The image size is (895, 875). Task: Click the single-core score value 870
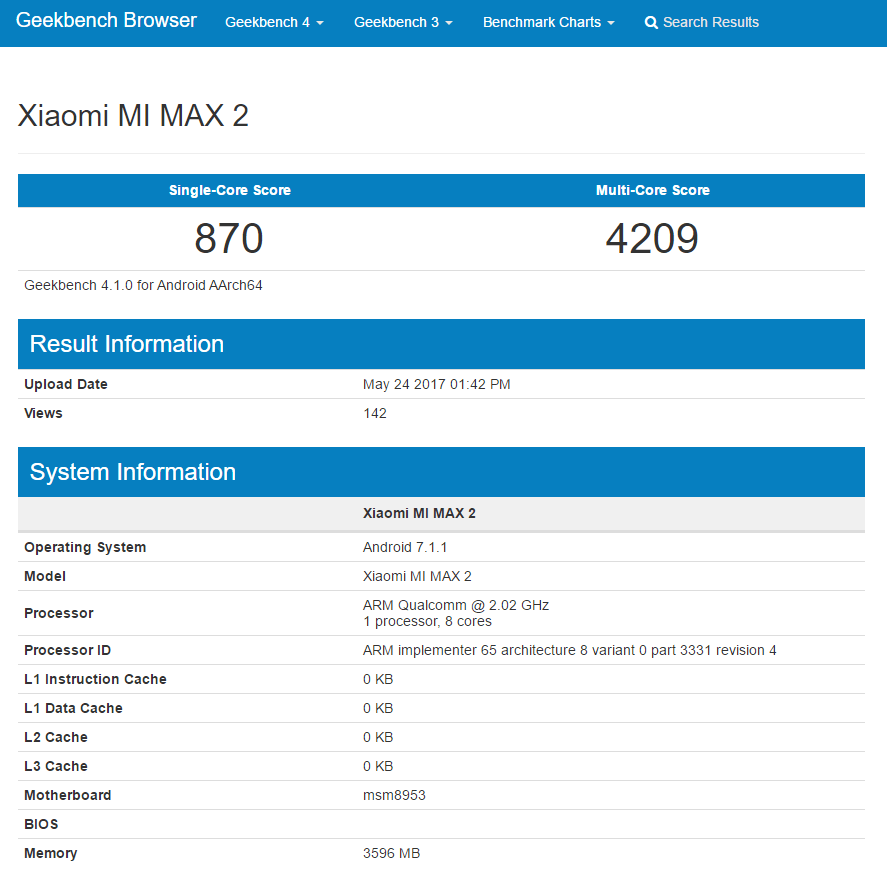click(229, 239)
